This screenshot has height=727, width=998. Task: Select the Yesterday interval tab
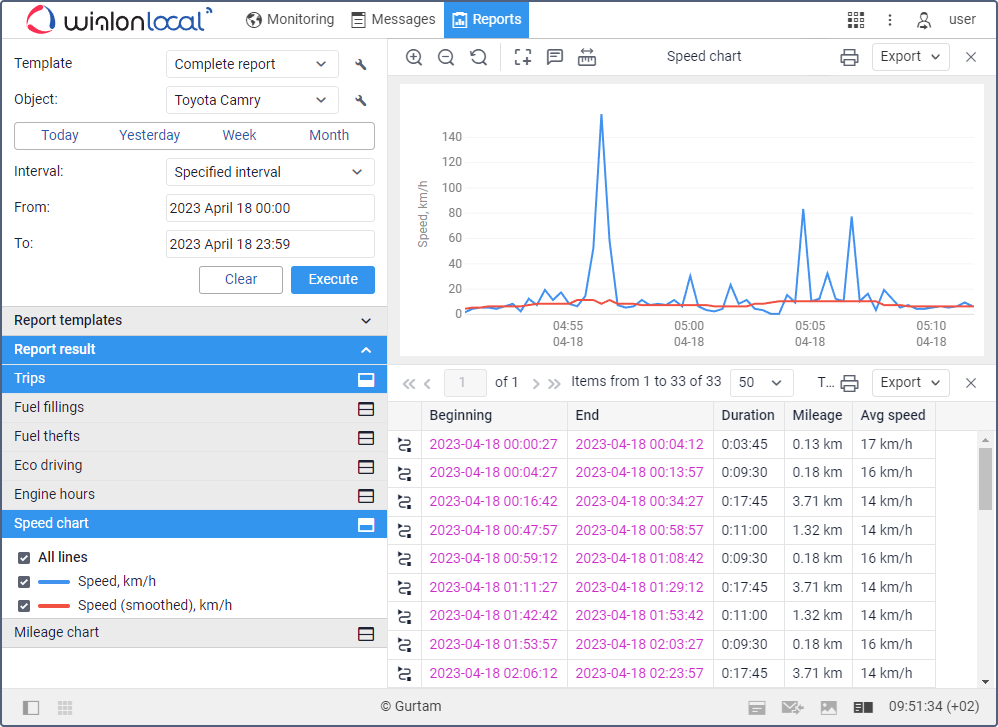click(x=150, y=136)
